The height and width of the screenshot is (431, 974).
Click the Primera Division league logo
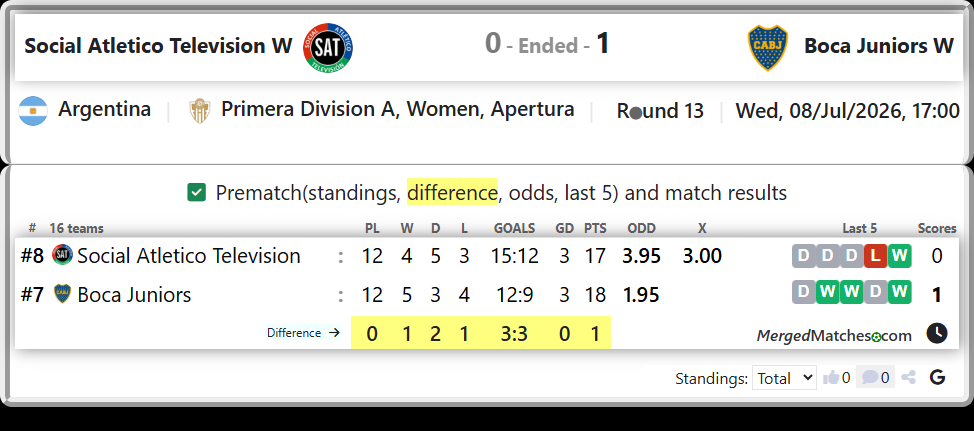[x=199, y=111]
